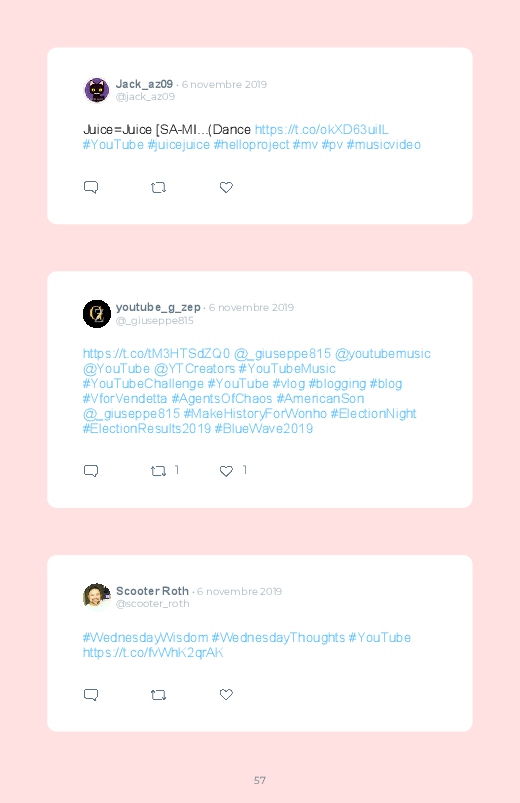Open the #juicejuice hashtag
The height and width of the screenshot is (803, 520).
click(x=179, y=145)
